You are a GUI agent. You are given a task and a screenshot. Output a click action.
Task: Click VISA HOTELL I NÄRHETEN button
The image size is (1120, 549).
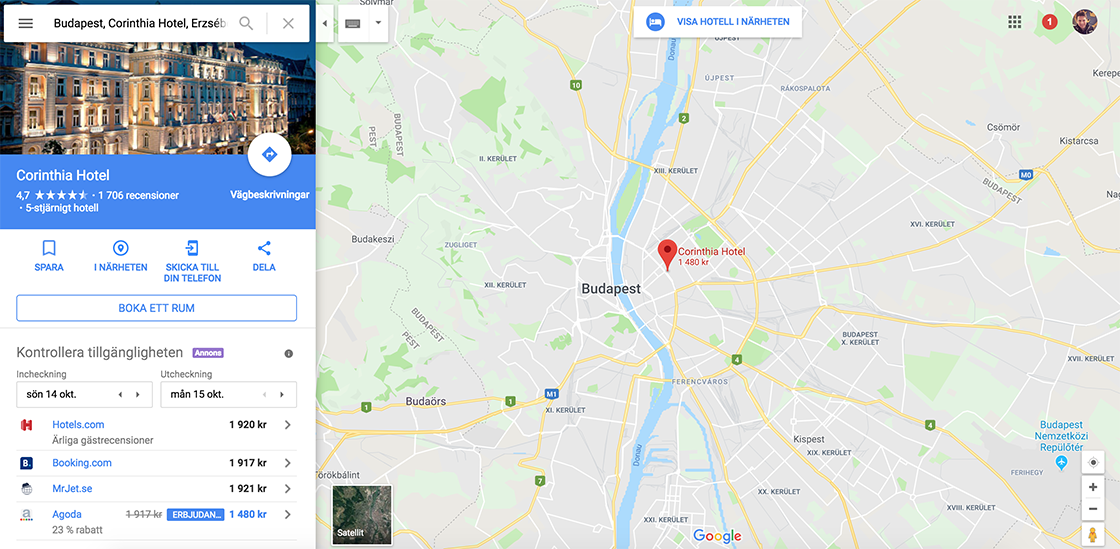click(x=717, y=22)
